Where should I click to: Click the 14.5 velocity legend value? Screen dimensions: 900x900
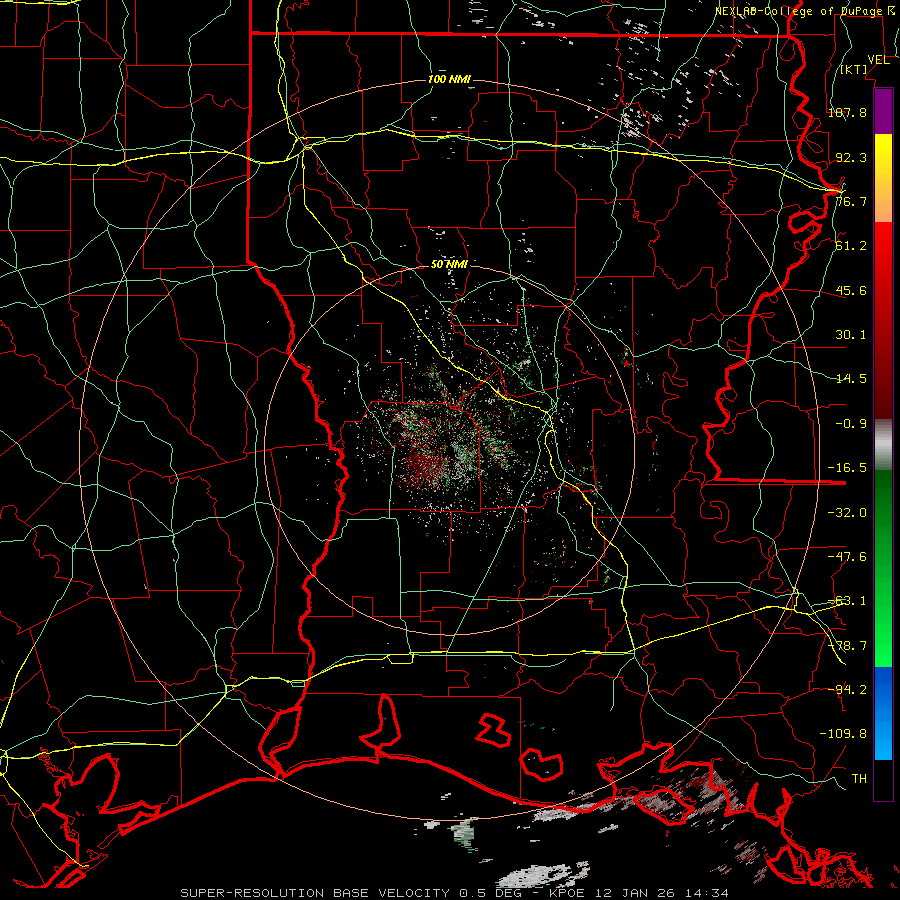851,379
